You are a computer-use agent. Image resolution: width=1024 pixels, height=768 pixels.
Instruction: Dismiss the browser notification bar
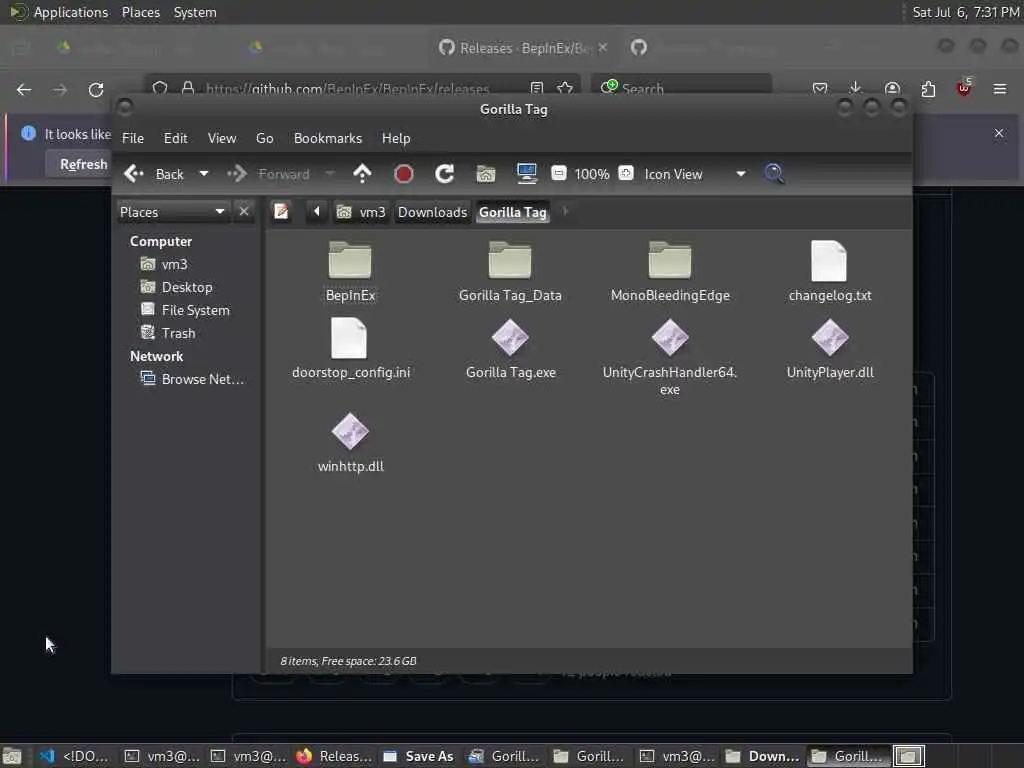[x=999, y=133]
